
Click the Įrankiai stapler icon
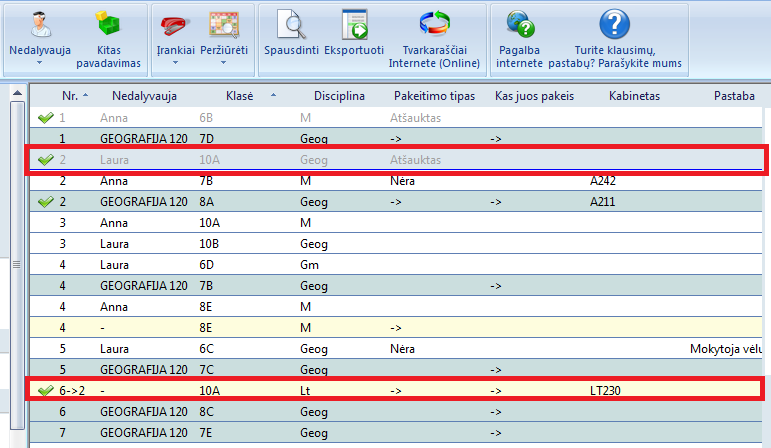click(175, 25)
